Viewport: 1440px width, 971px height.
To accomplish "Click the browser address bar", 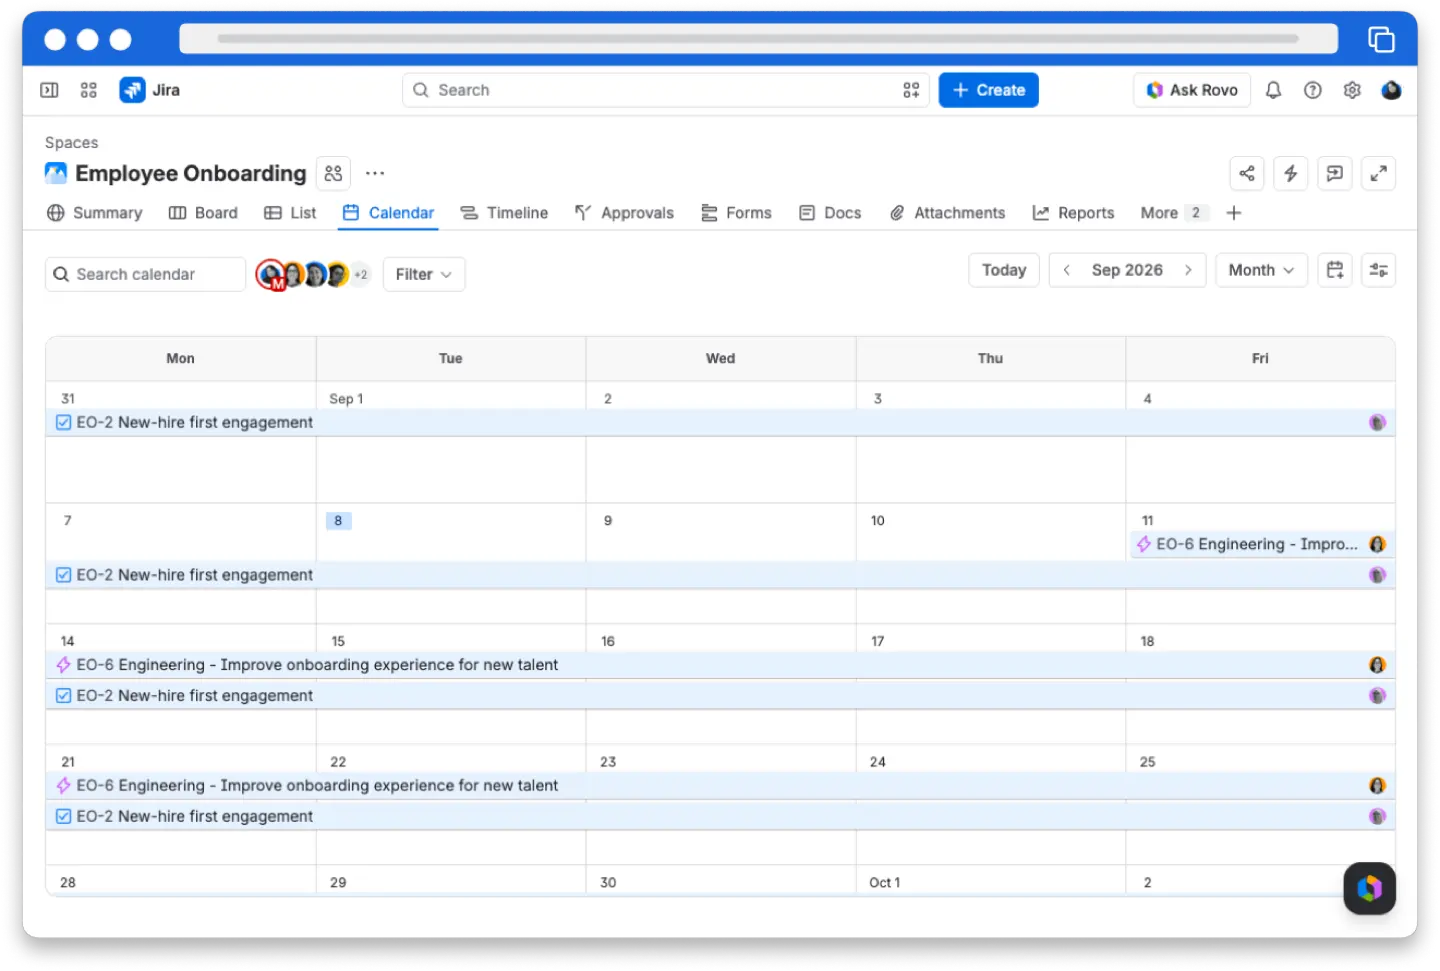I will coord(758,39).
